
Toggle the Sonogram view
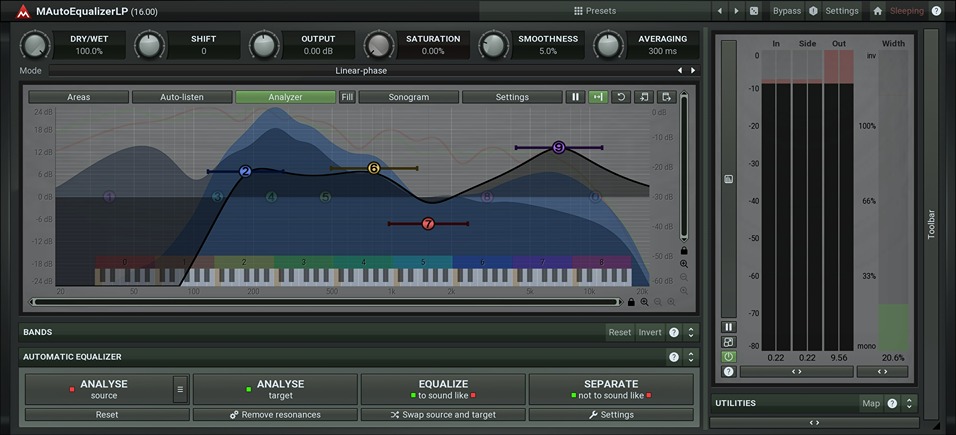pyautogui.click(x=408, y=97)
